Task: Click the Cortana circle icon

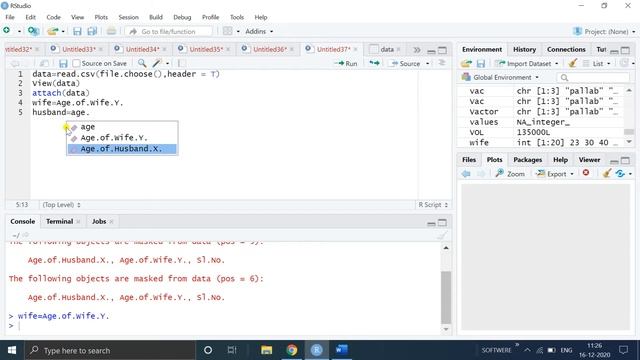Action: pyautogui.click(x=208, y=350)
